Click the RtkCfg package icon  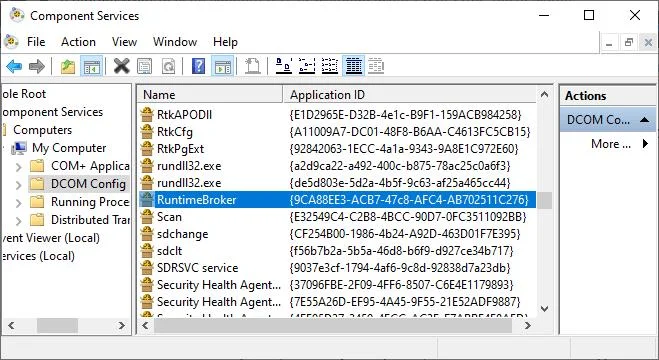(147, 131)
